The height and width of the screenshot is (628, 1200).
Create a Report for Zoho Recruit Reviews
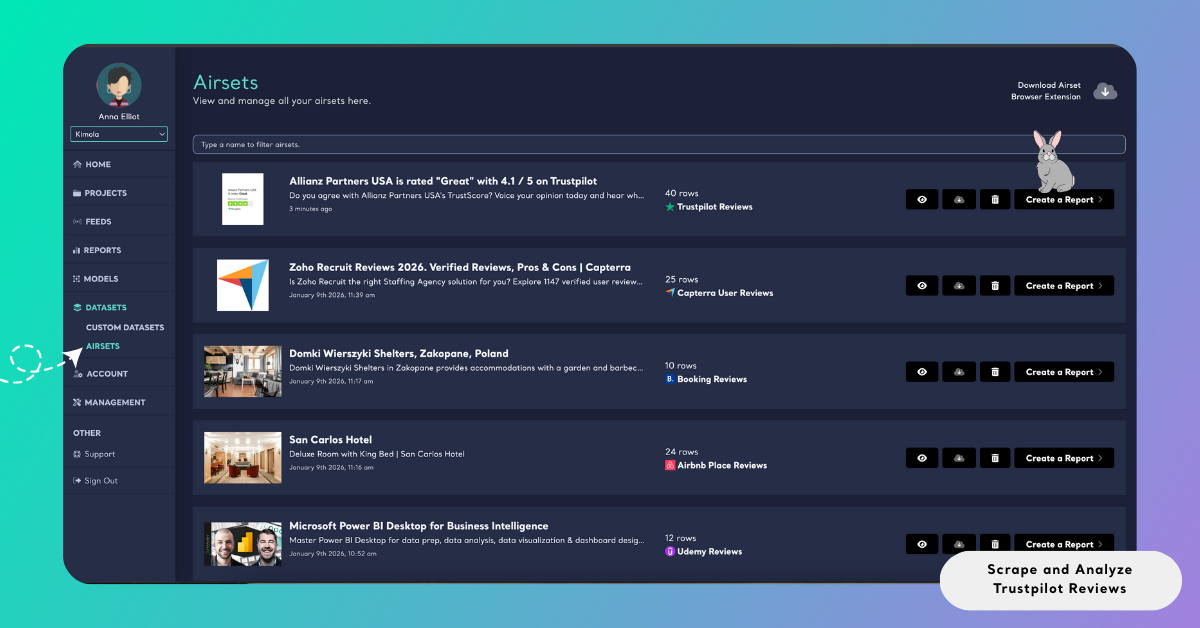pyautogui.click(x=1064, y=286)
